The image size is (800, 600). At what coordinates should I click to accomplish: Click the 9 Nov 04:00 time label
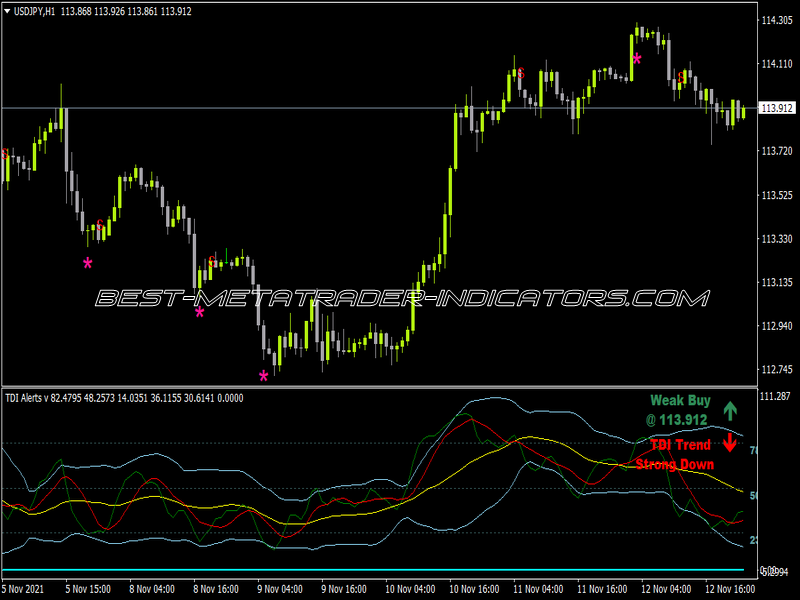point(280,589)
